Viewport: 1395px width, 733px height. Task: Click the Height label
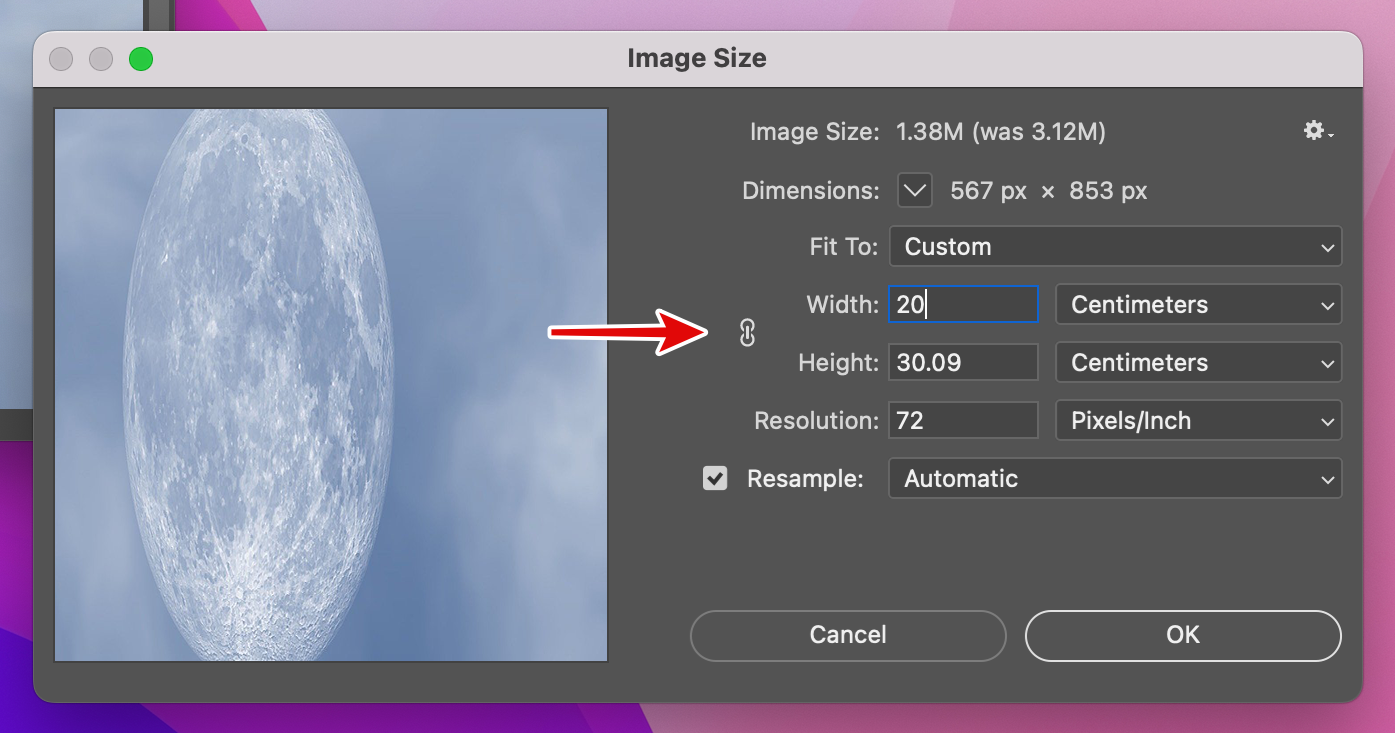839,363
